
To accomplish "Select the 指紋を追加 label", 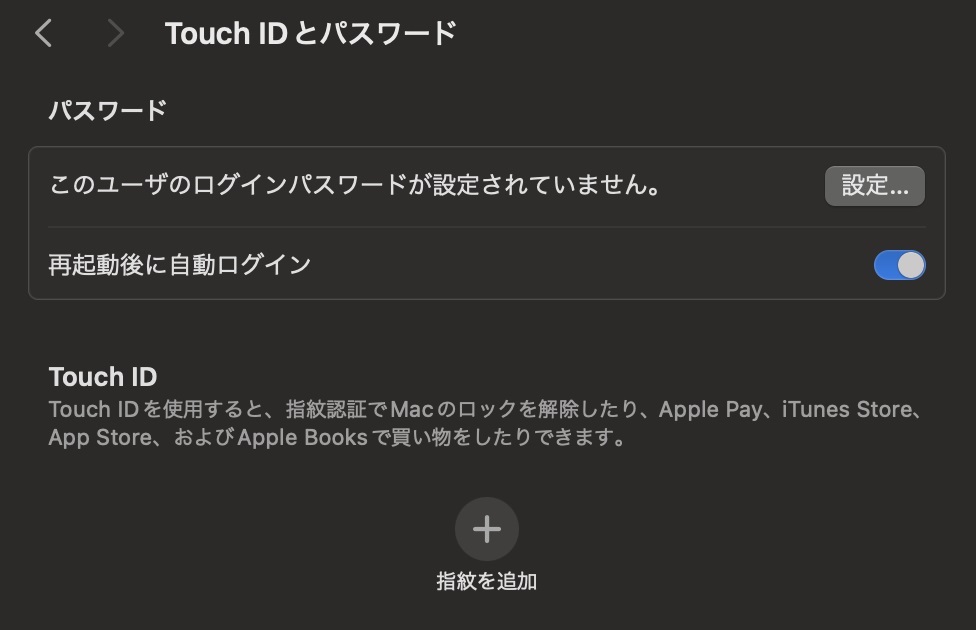I will pos(487,581).
